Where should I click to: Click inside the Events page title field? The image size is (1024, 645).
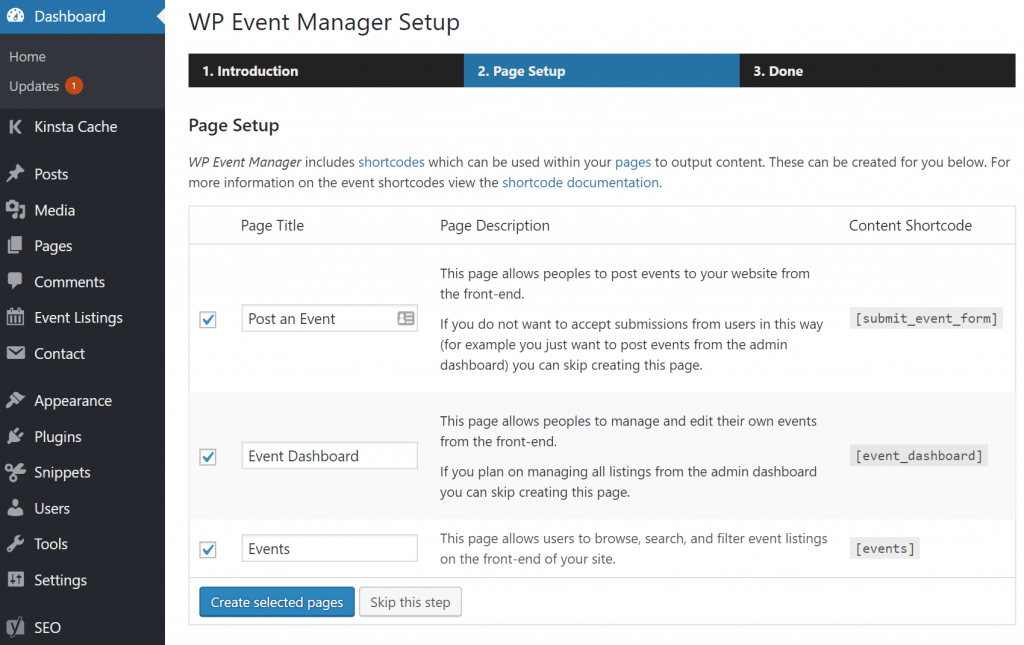[x=329, y=548]
